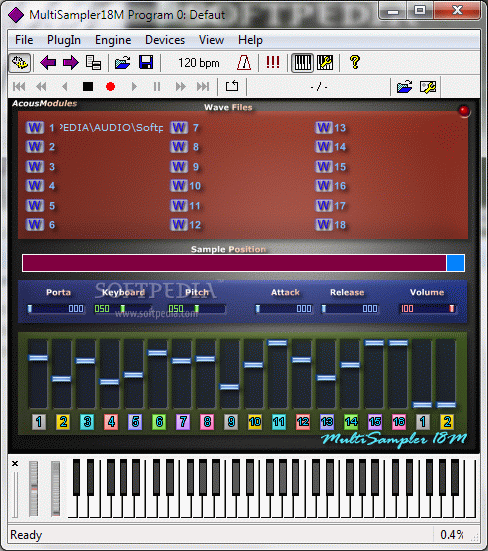Load wave file into slot W 13
This screenshot has width=488, height=551.
[x=324, y=128]
